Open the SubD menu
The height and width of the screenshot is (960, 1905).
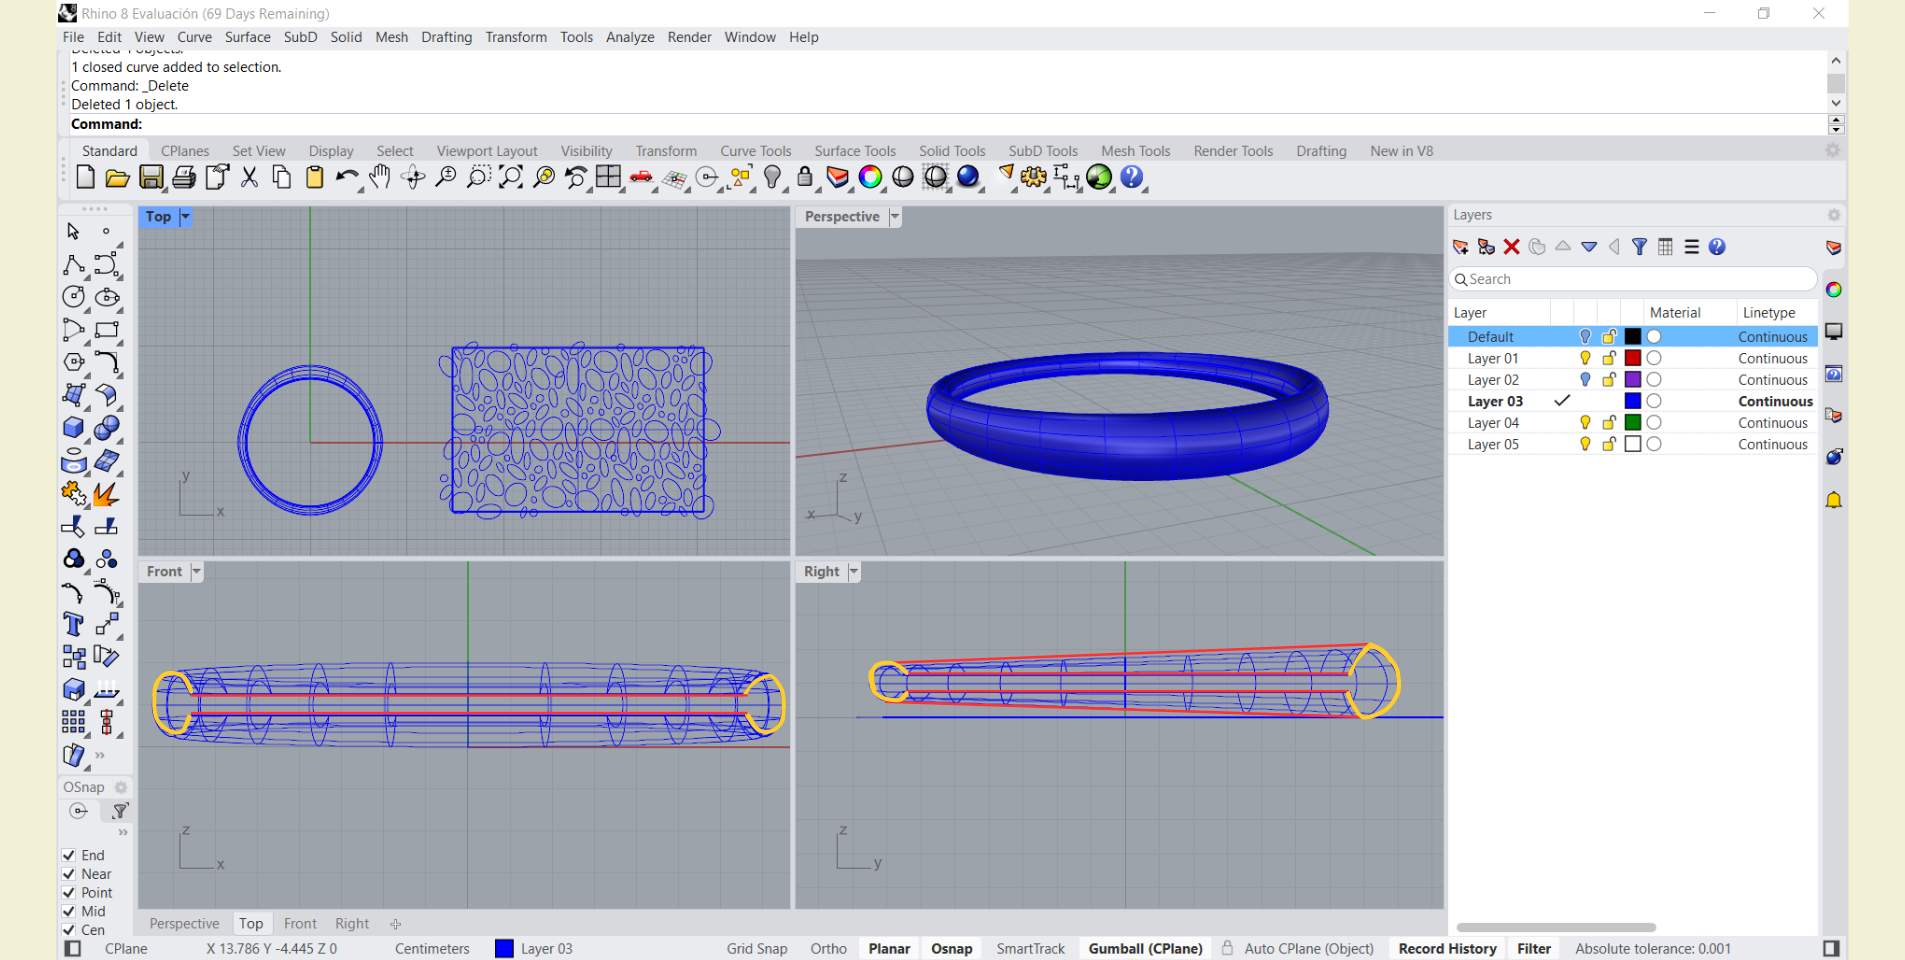click(x=300, y=37)
